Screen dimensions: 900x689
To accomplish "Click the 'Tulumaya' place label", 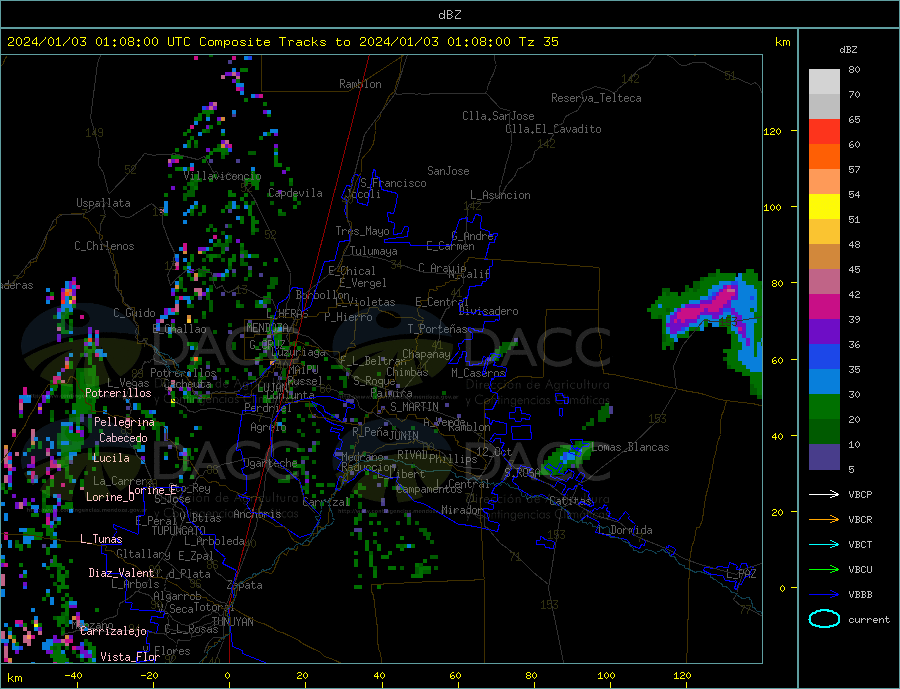I will pos(373,251).
